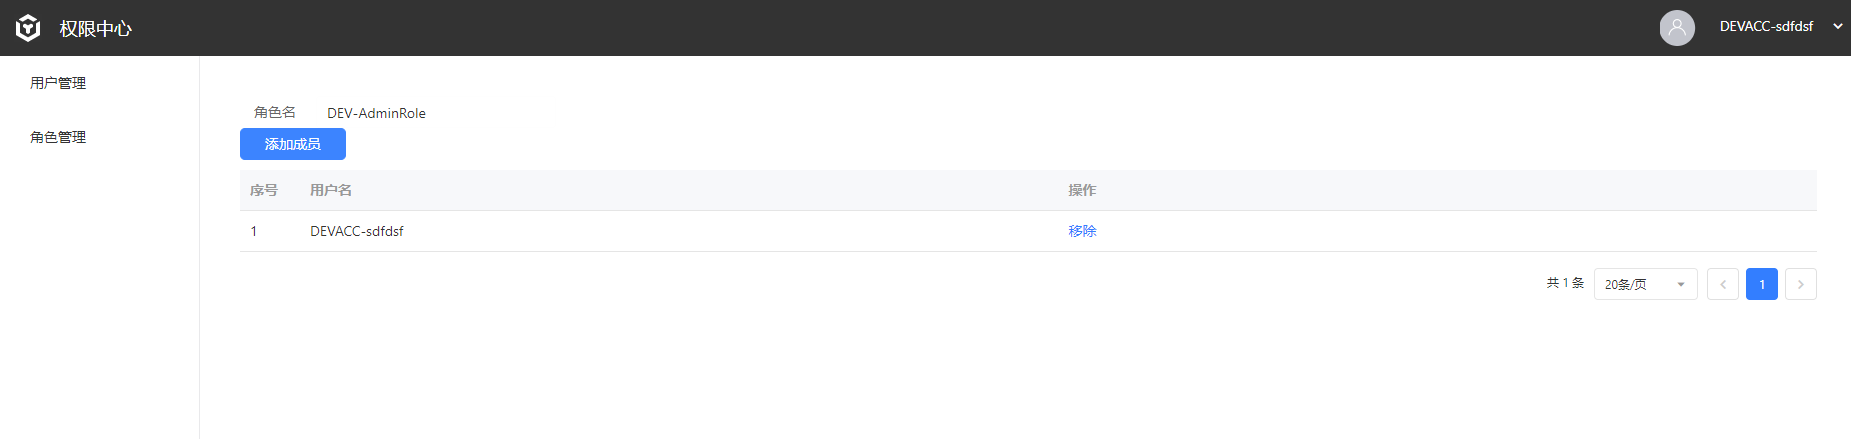Select the DEVACC-sdfdsf table row cell
1851x439 pixels.
357,231
